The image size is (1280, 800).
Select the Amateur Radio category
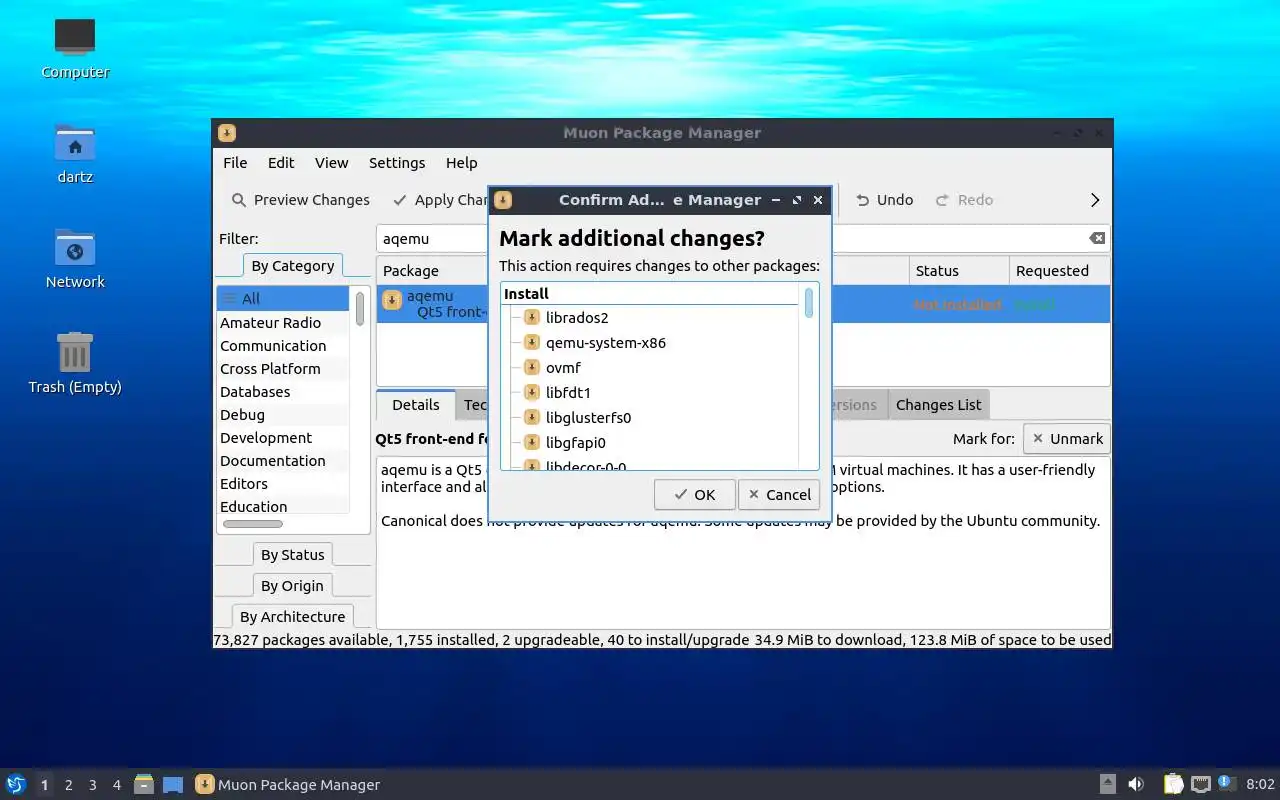click(x=283, y=323)
